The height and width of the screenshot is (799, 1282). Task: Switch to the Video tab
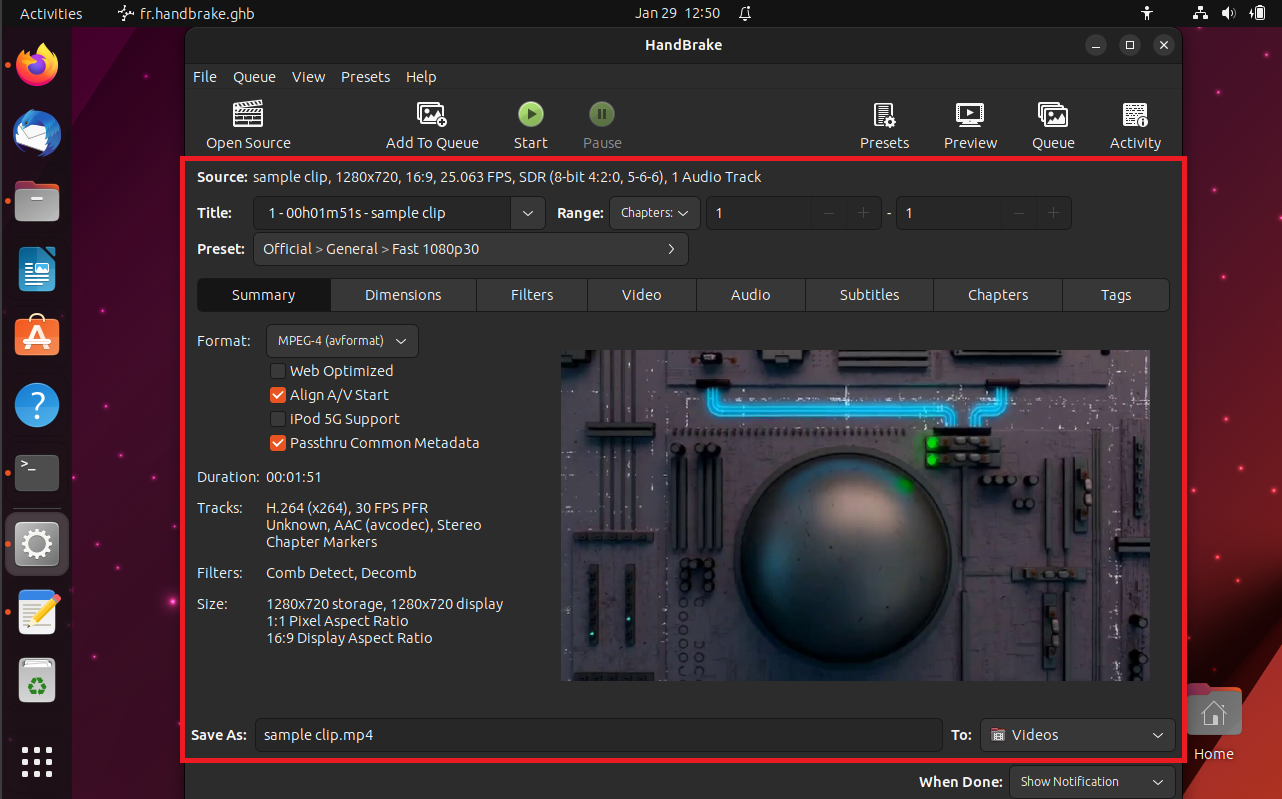pos(641,295)
